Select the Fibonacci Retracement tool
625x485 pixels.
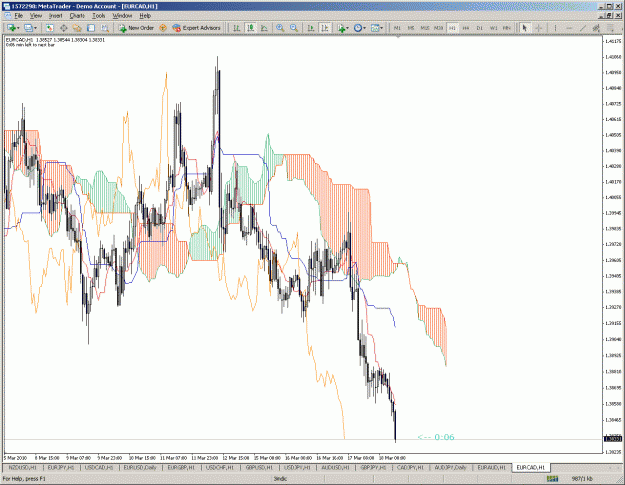point(610,28)
